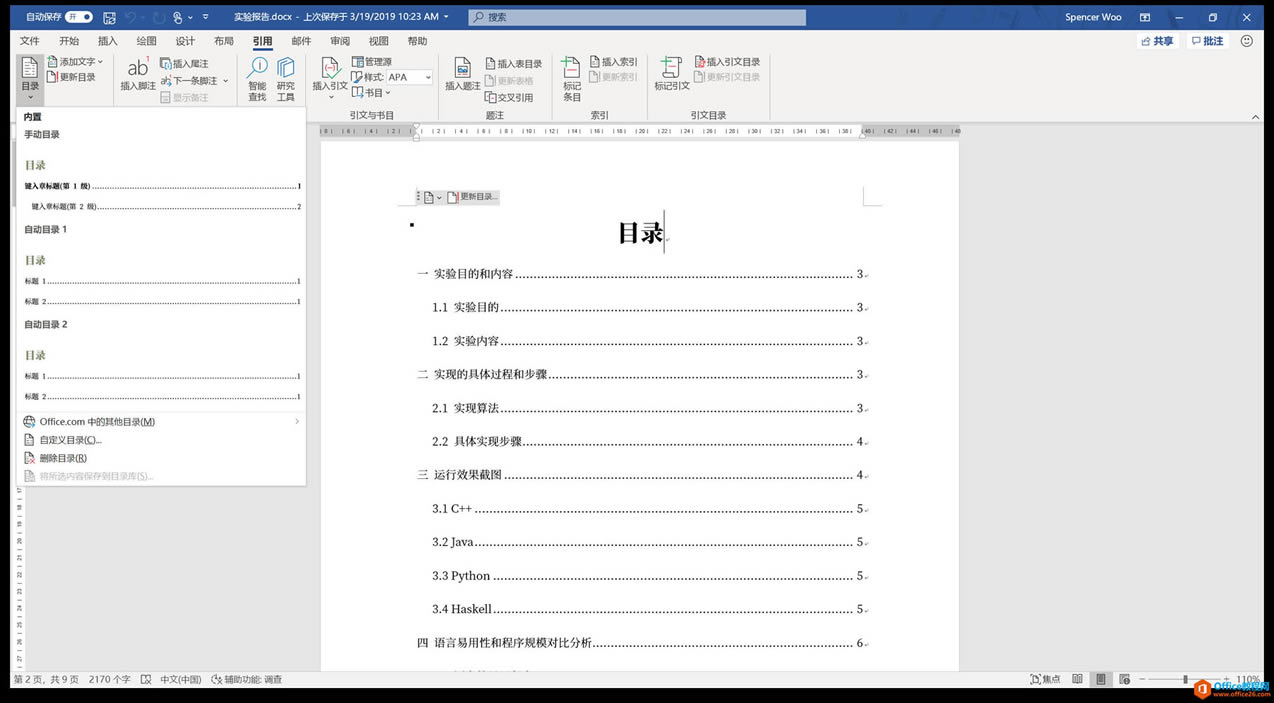1274x703 pixels.
Task: Switch to read mode view toggle
Action: point(1077,679)
